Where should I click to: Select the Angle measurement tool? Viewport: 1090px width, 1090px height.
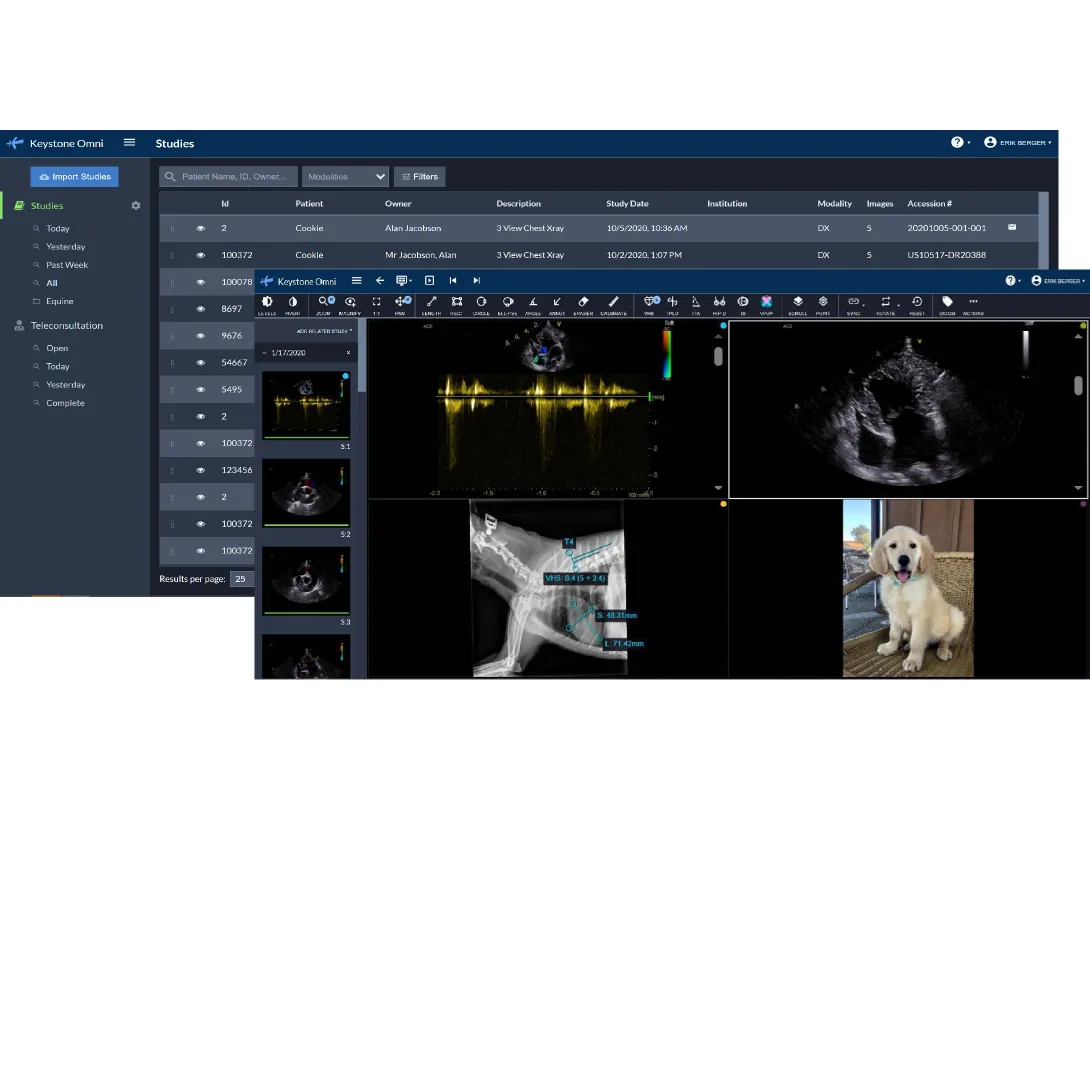tap(532, 302)
